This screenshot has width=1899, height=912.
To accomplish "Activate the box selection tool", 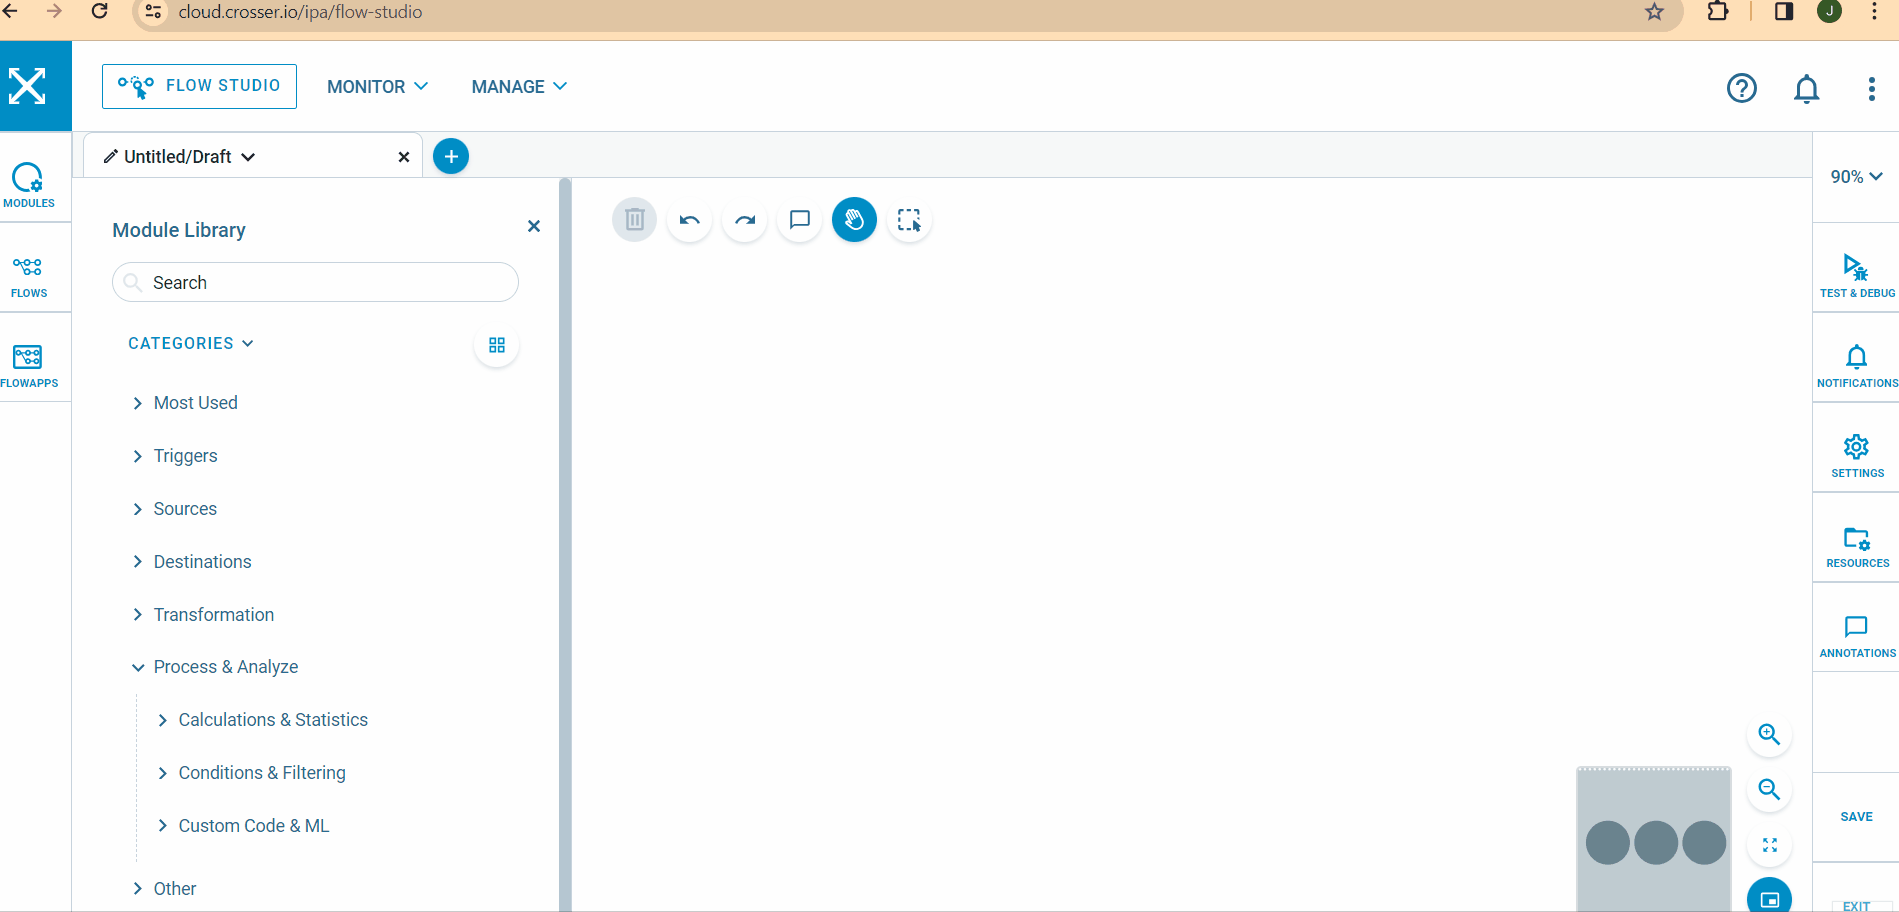I will point(909,220).
